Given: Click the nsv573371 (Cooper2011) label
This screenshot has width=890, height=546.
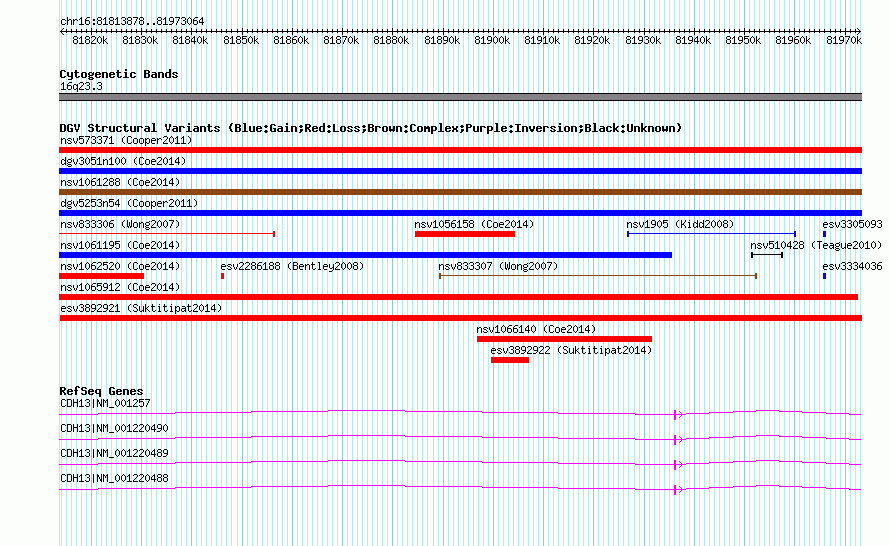Looking at the screenshot, I should (x=126, y=140).
